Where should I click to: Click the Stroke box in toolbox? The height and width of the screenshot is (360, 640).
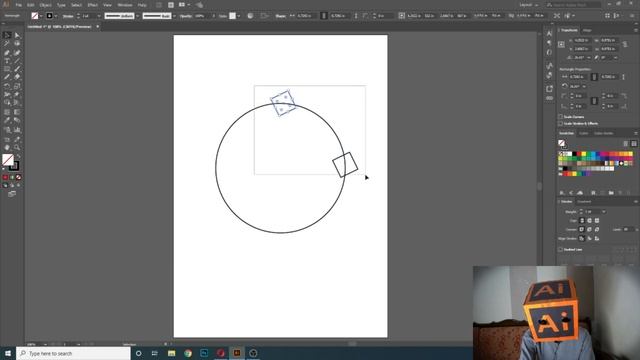point(14,166)
